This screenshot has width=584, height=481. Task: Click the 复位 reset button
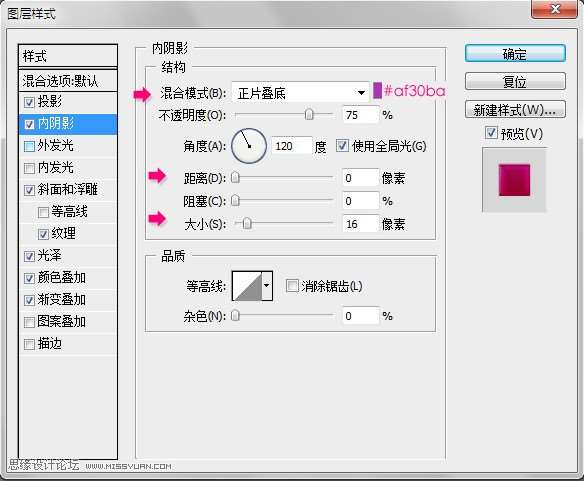point(515,81)
